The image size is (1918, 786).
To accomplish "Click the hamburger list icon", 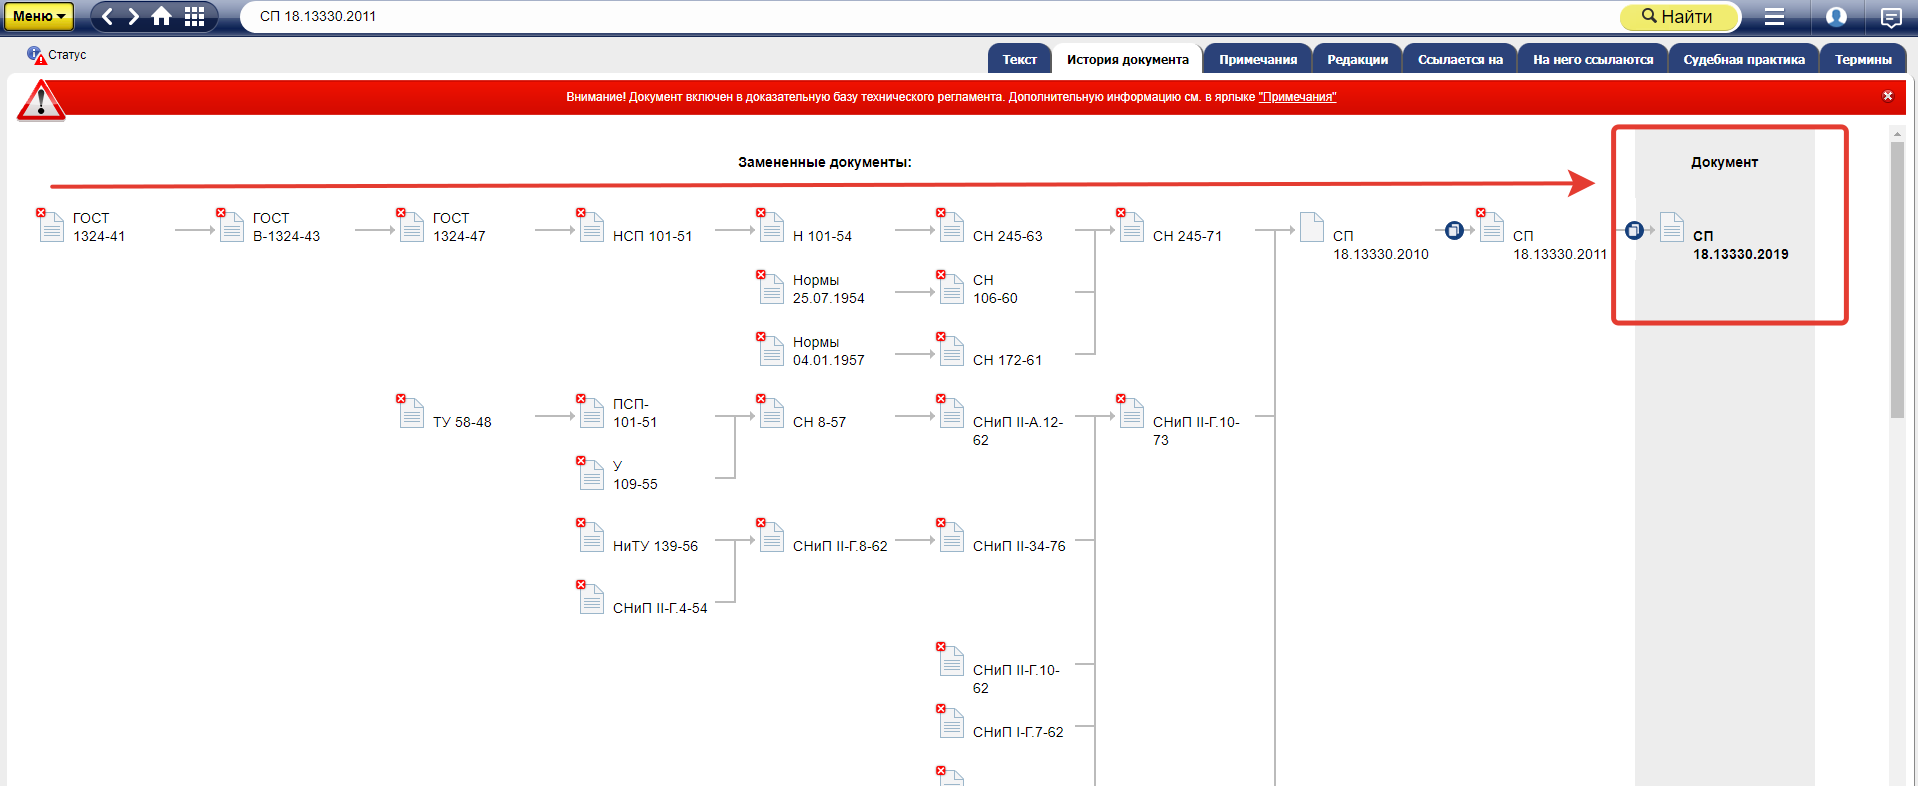I will [1774, 17].
